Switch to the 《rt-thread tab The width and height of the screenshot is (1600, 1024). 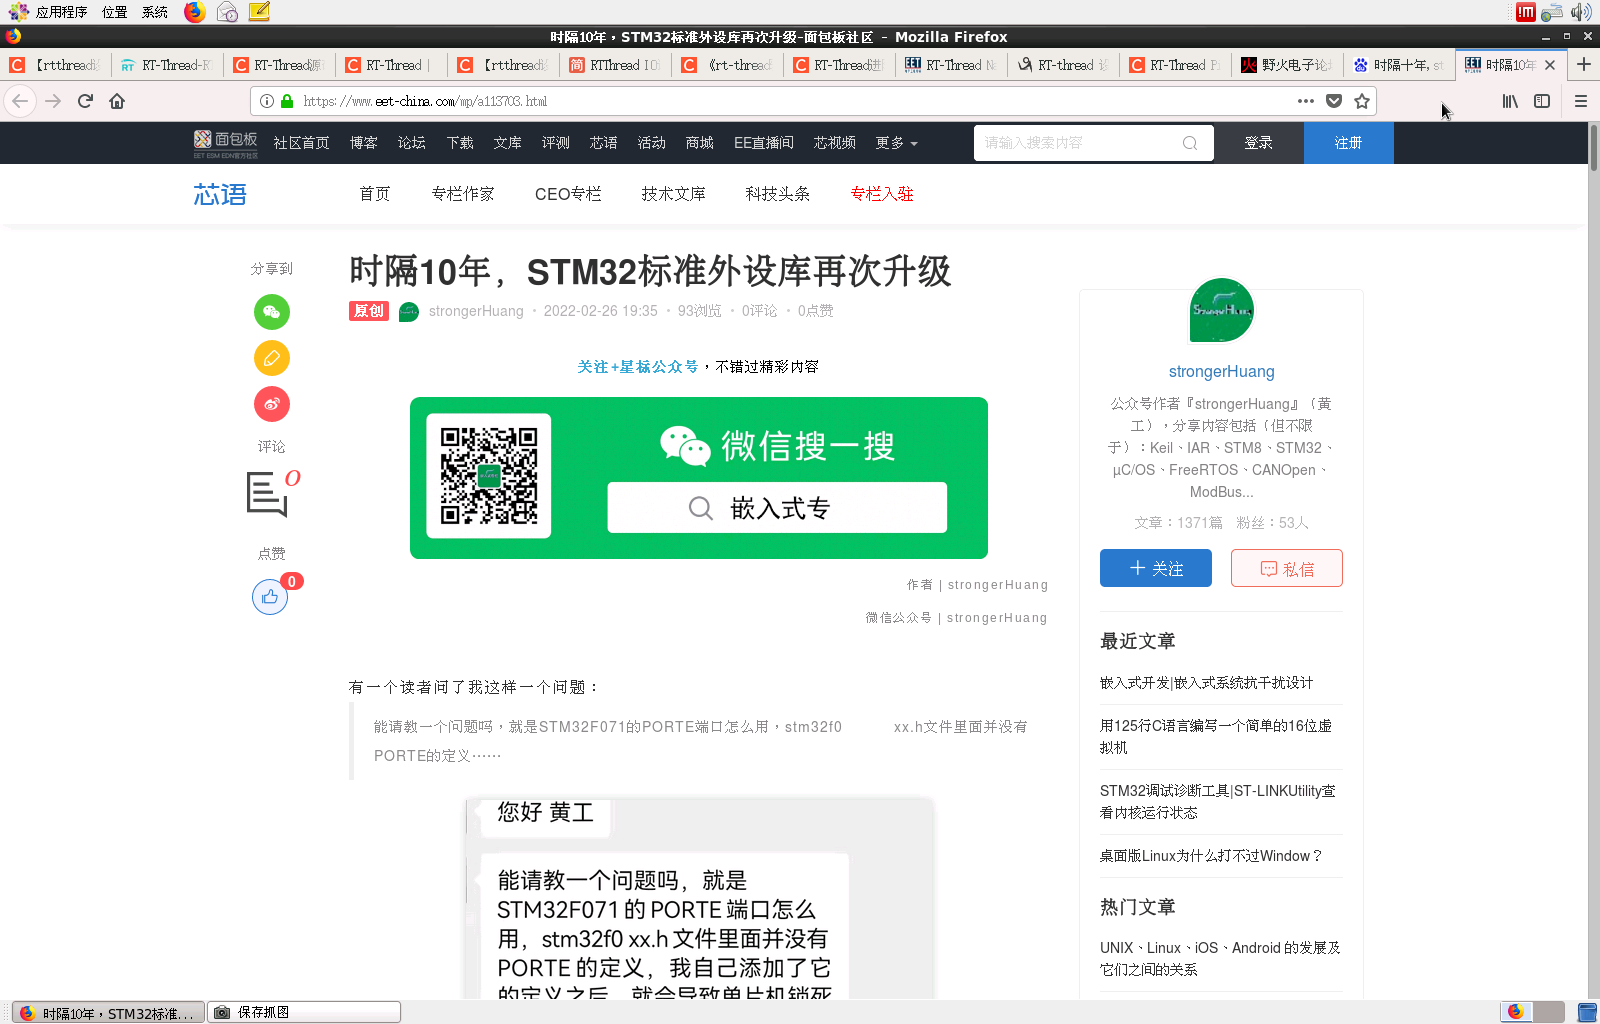727,65
